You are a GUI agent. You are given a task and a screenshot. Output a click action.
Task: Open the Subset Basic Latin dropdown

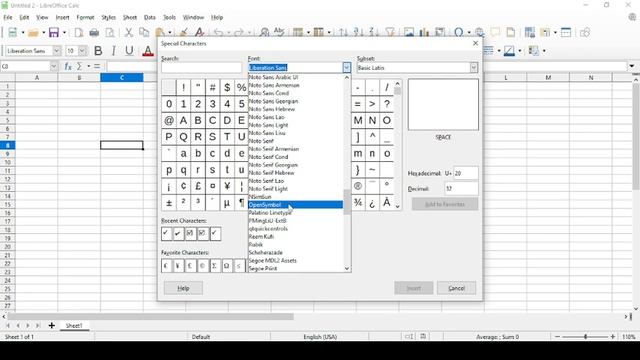(x=473, y=68)
